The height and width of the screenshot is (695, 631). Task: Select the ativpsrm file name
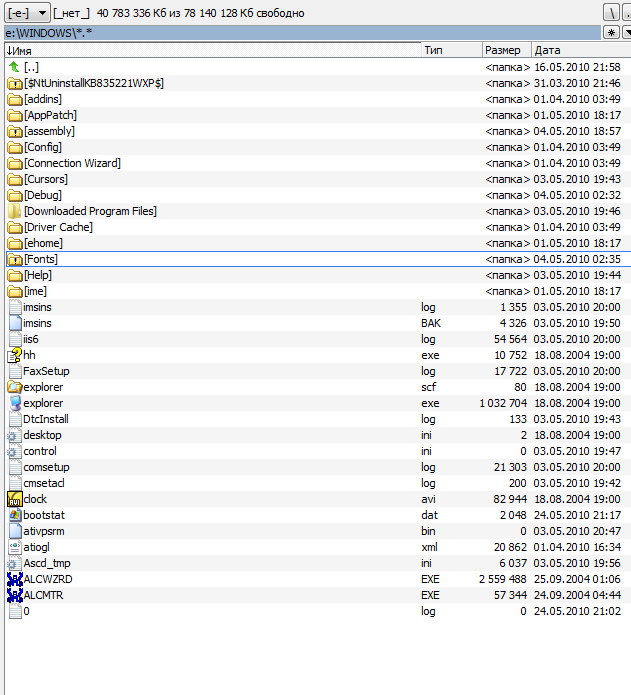tap(44, 531)
